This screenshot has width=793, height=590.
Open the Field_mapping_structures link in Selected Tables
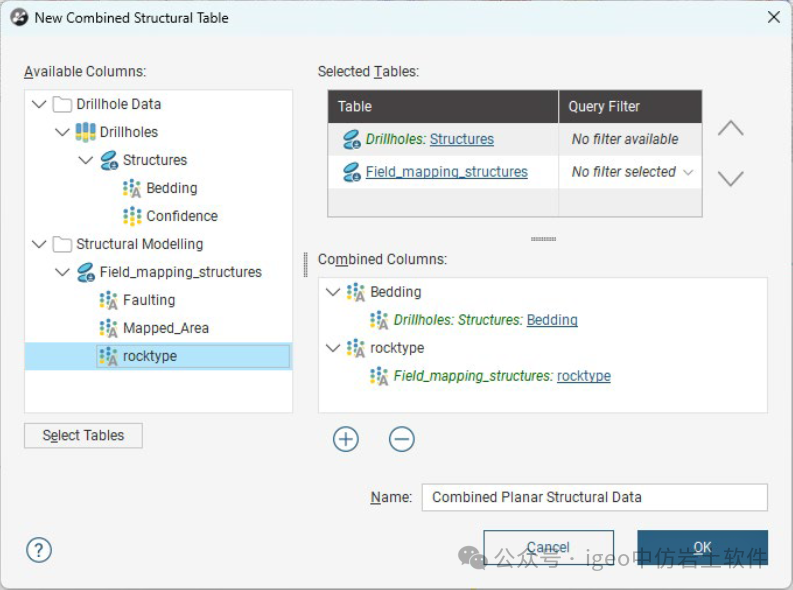[x=446, y=172]
